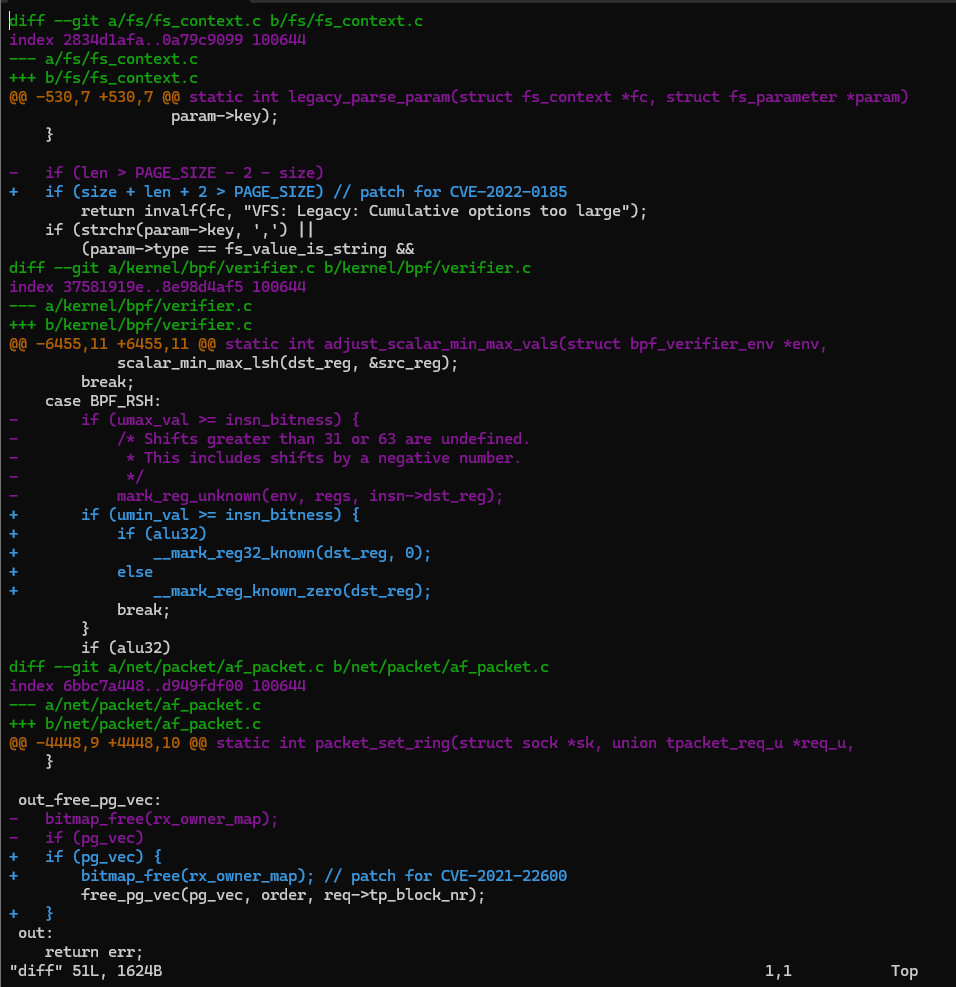Click the 'patch for CVE-2021-22600' comment
The height and width of the screenshot is (987, 956).
click(x=446, y=876)
